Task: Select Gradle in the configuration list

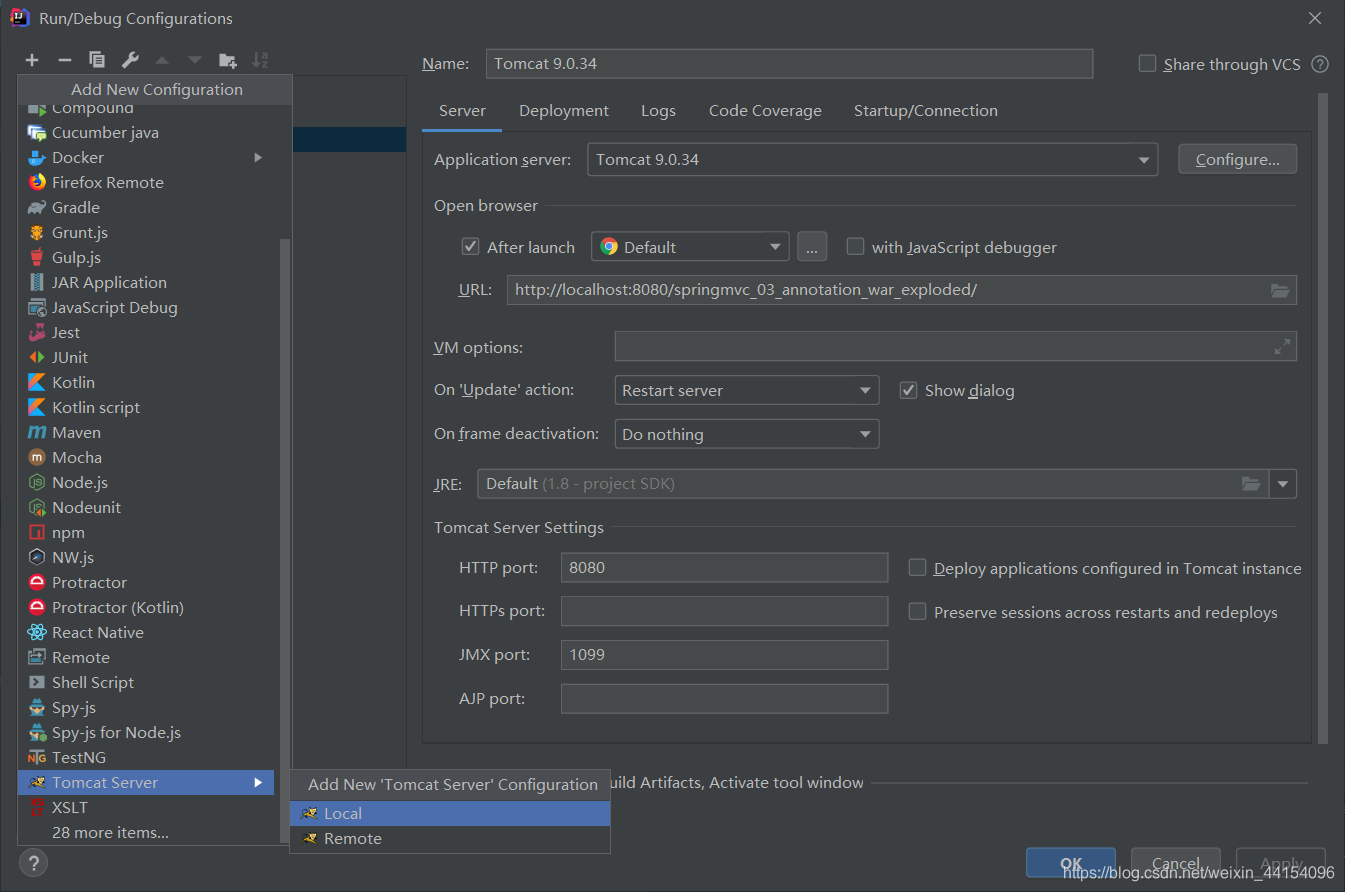Action: 146,207
